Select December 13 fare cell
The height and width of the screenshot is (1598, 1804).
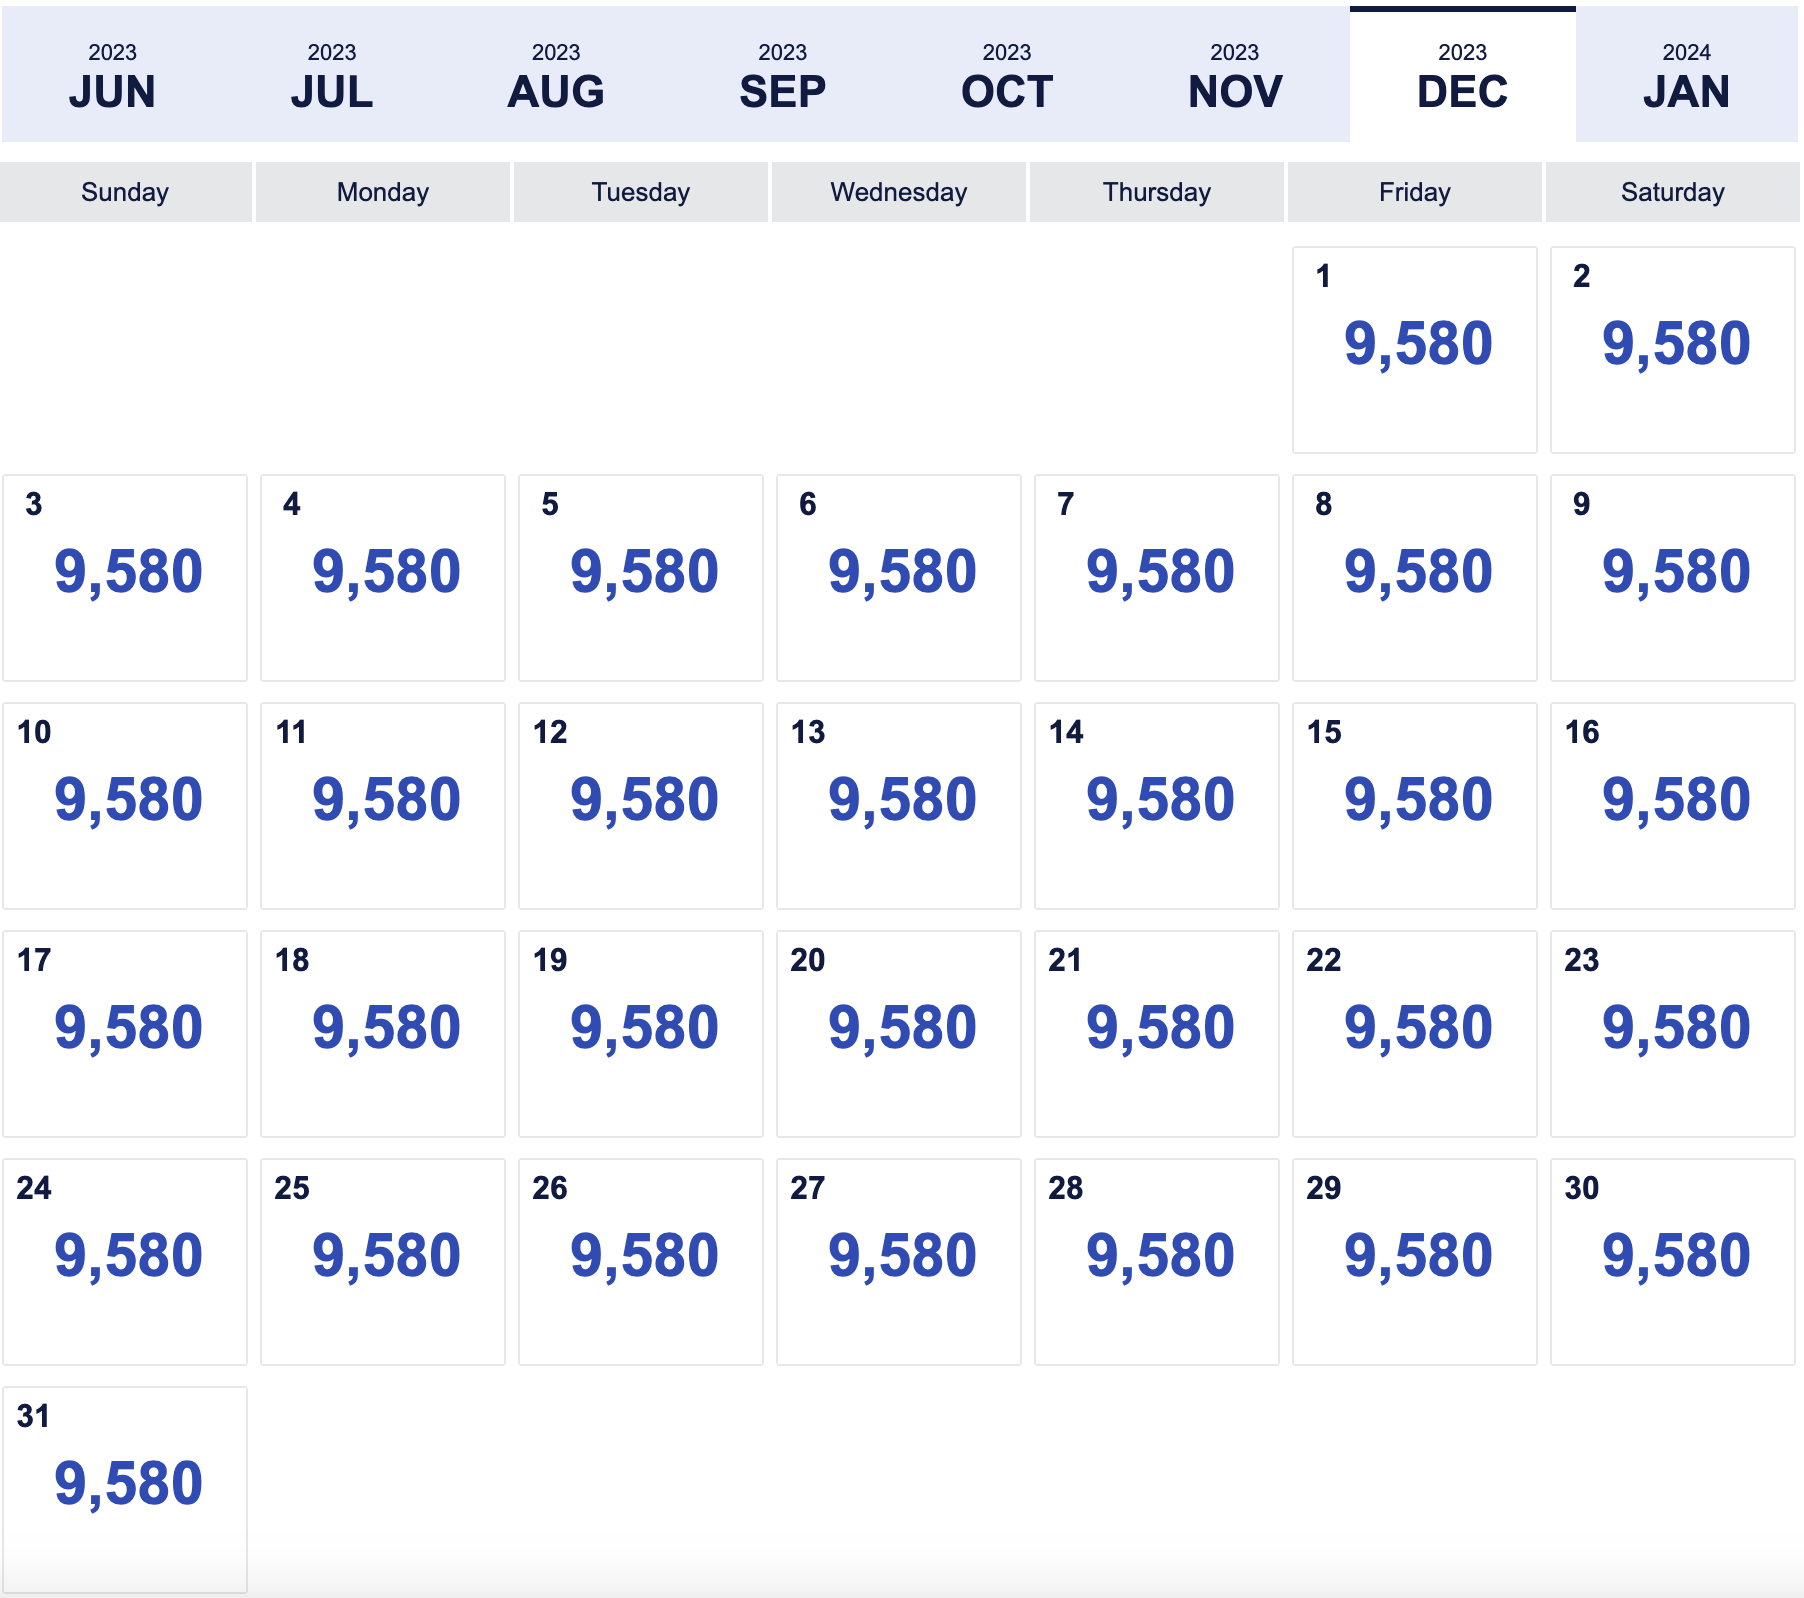(898, 806)
